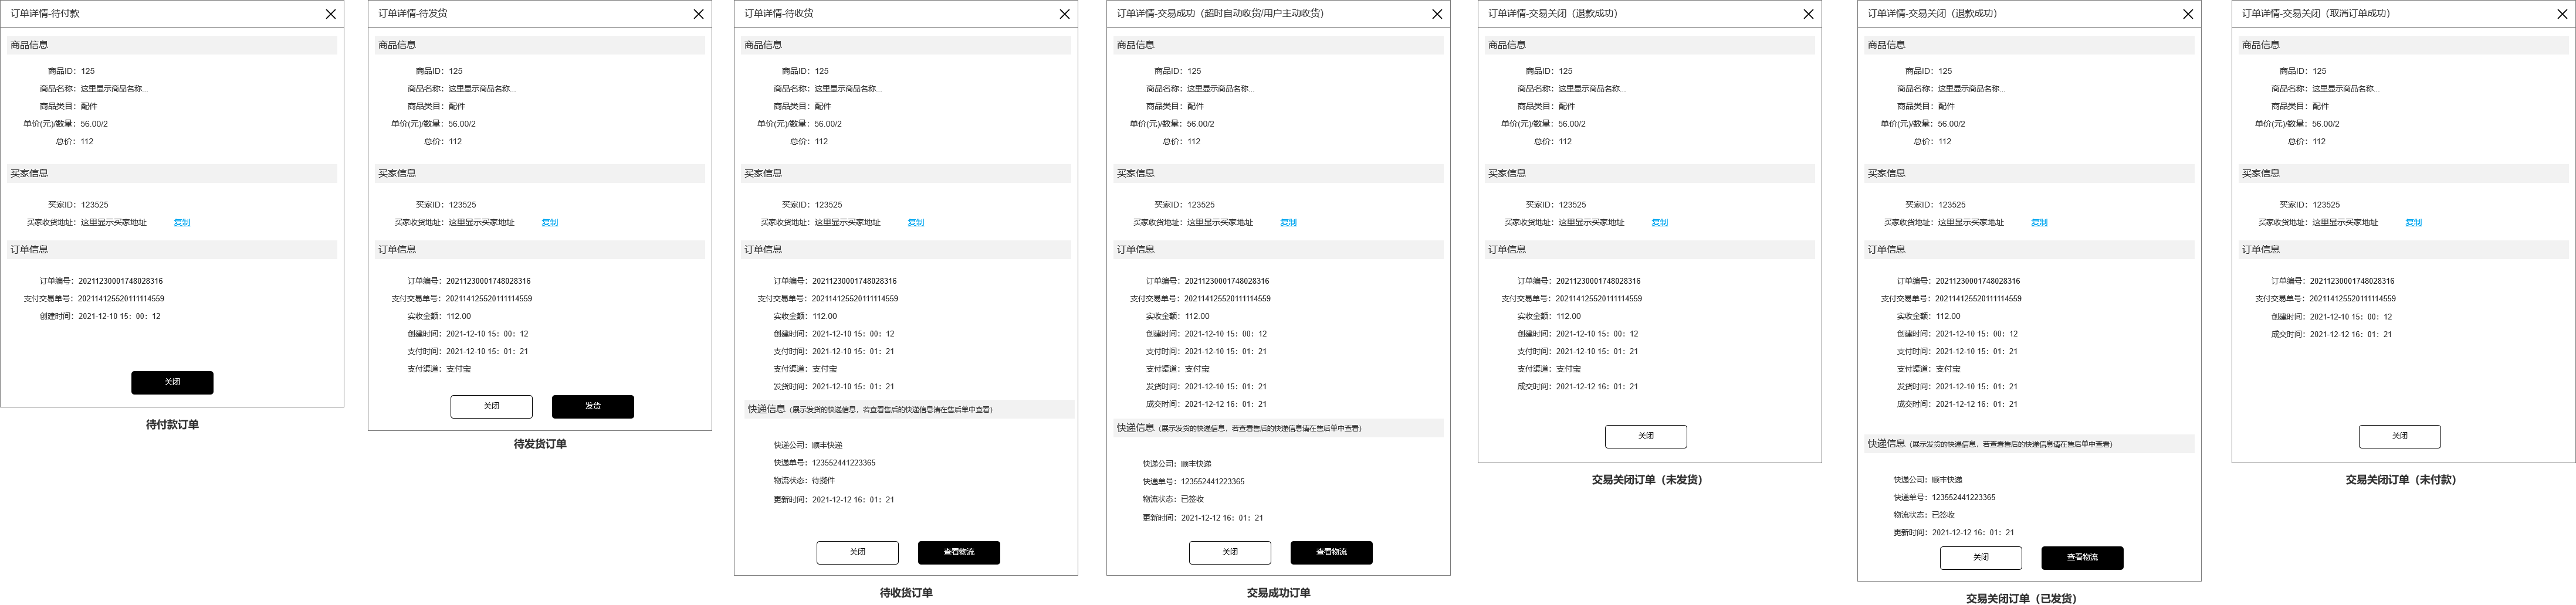Click the 订单编号 value in the 待付款 dialog

point(121,281)
